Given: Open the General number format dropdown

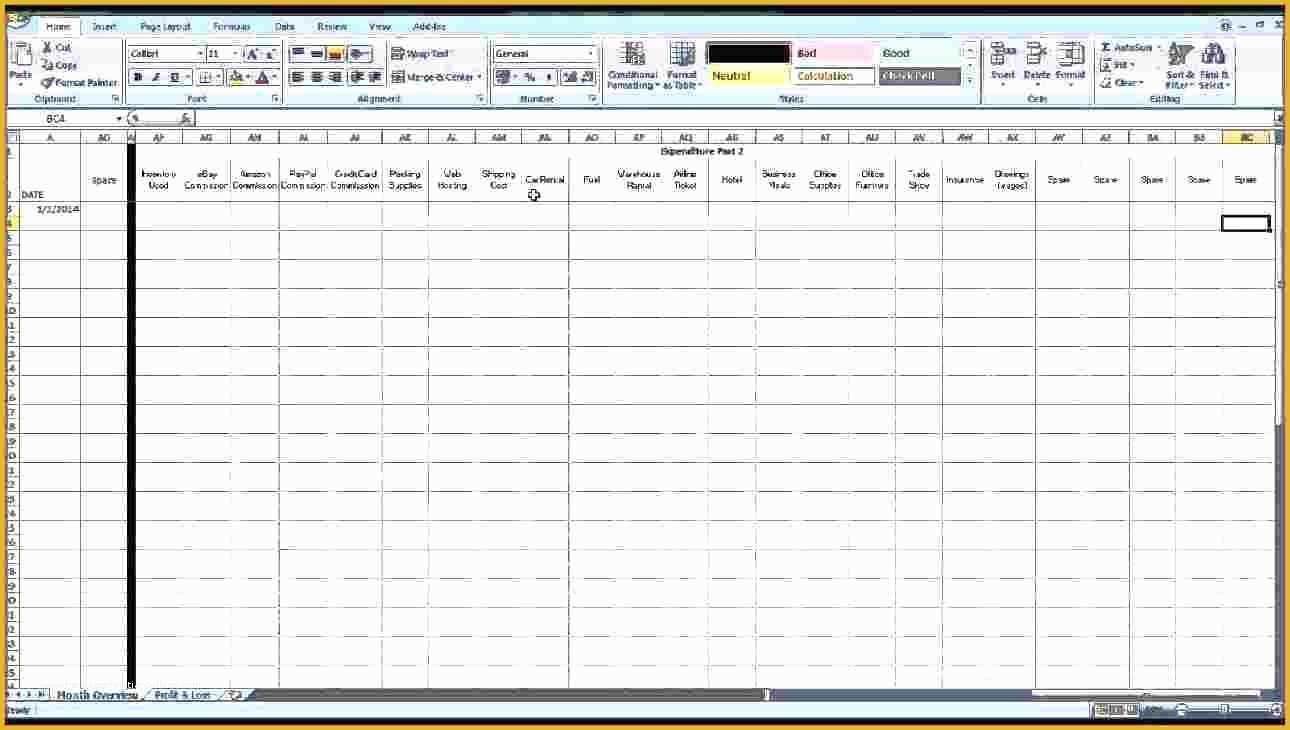Looking at the screenshot, I should coord(590,54).
